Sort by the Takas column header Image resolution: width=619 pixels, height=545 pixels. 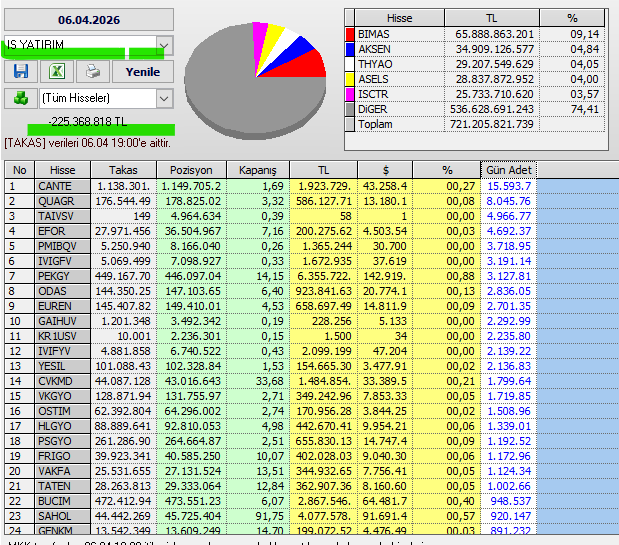(x=123, y=170)
